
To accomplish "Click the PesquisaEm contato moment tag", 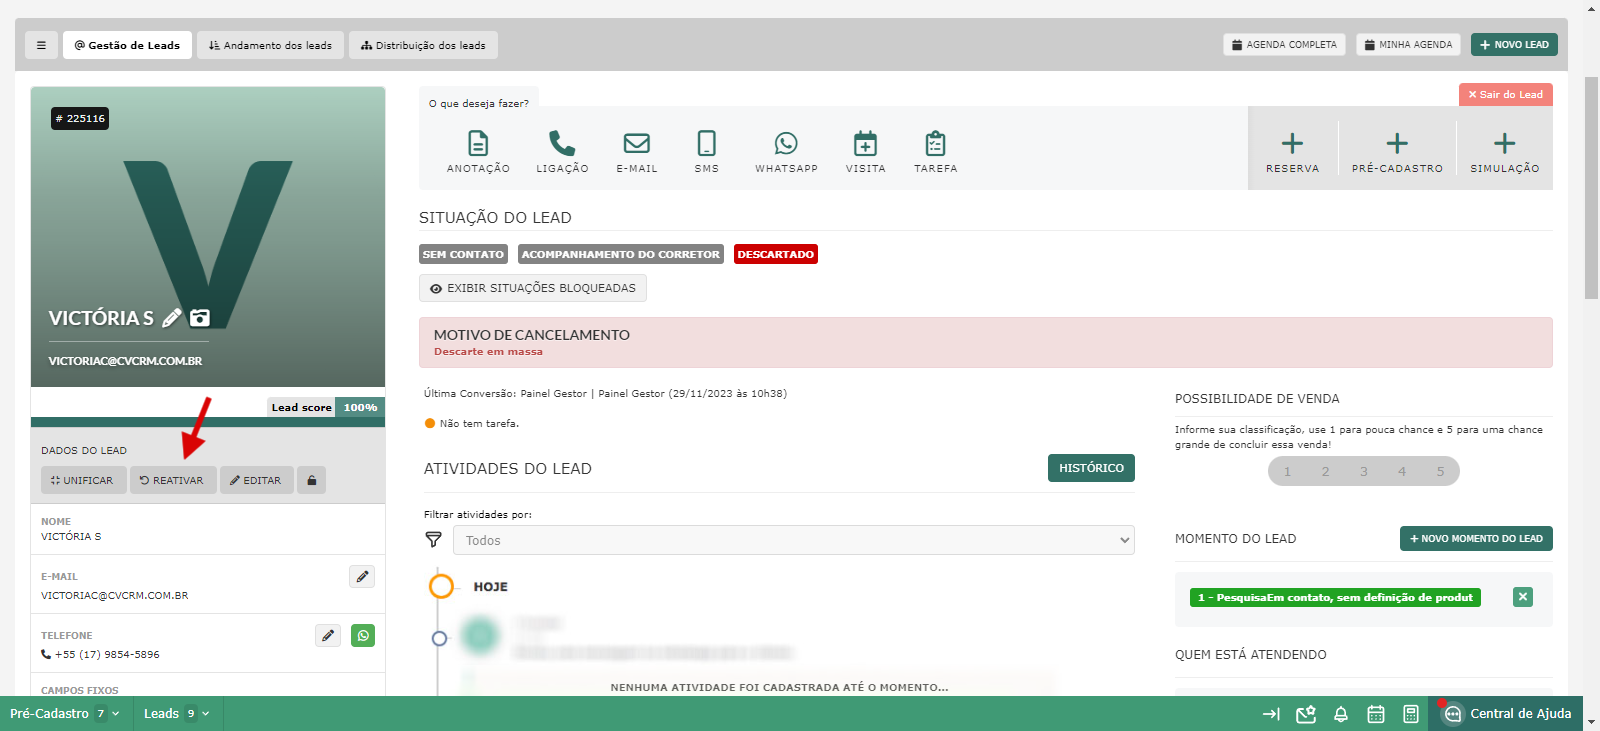I will pos(1335,597).
